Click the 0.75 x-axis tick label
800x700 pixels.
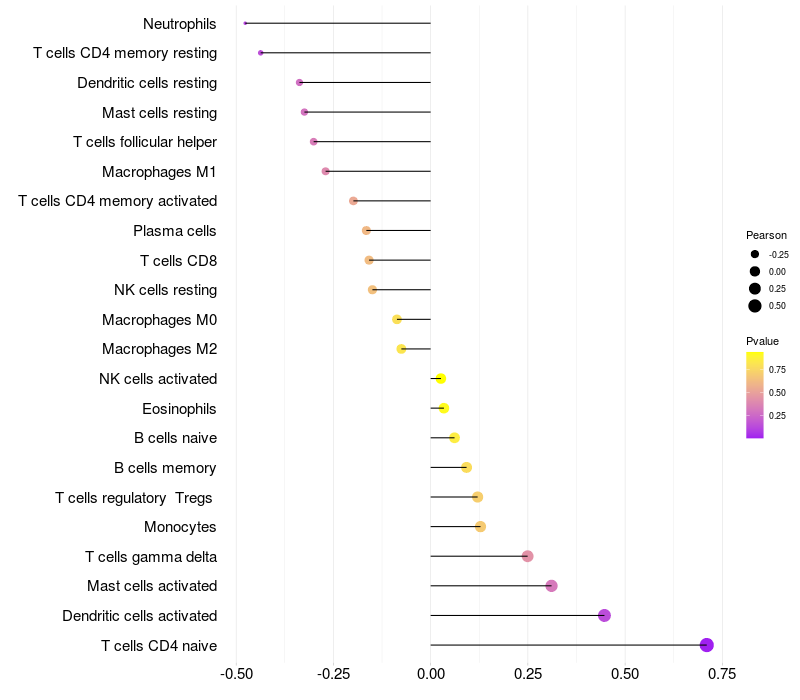[722, 674]
